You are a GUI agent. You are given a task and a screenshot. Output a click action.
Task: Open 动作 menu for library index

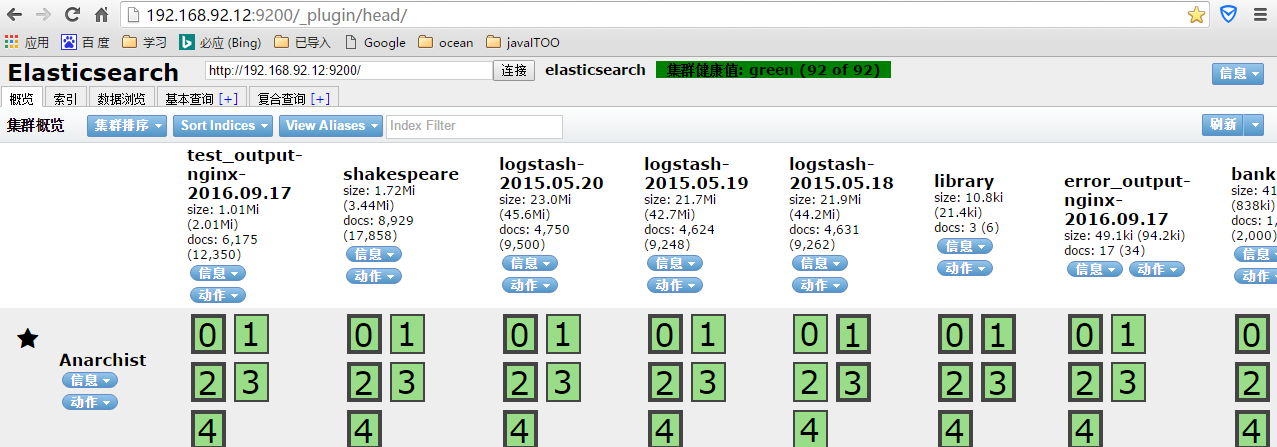click(x=964, y=268)
